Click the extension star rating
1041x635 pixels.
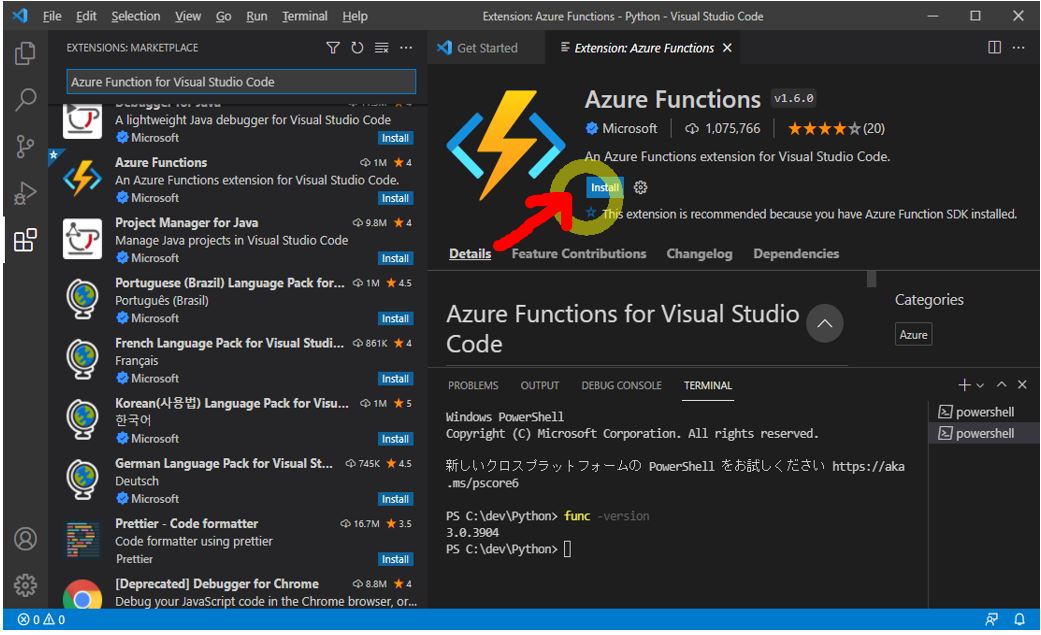coord(836,128)
